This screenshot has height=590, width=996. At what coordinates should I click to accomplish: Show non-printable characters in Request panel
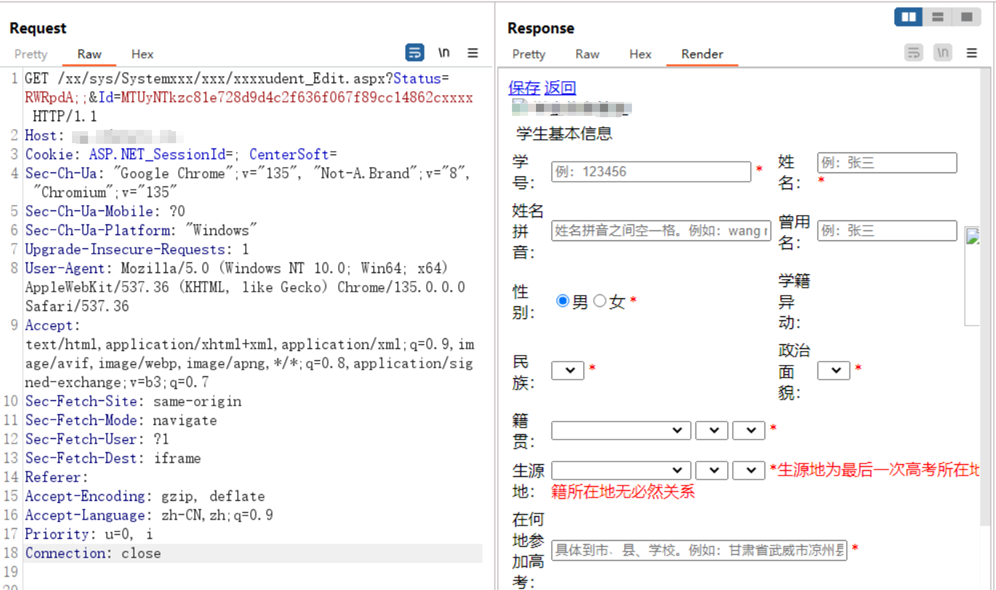(x=444, y=53)
